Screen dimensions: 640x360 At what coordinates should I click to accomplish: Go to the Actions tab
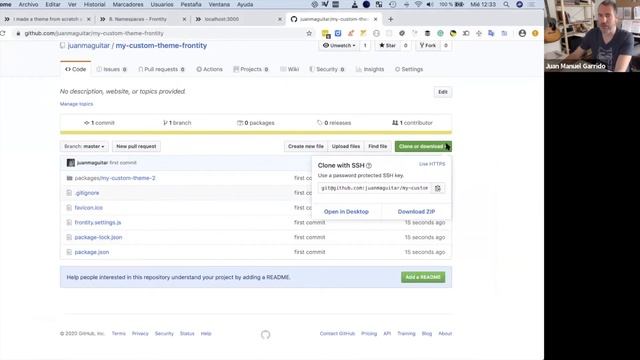pos(209,69)
